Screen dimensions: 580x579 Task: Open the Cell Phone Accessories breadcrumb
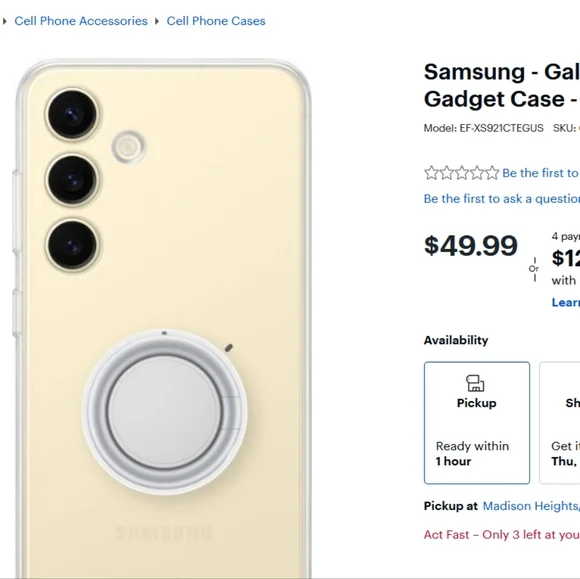click(81, 21)
